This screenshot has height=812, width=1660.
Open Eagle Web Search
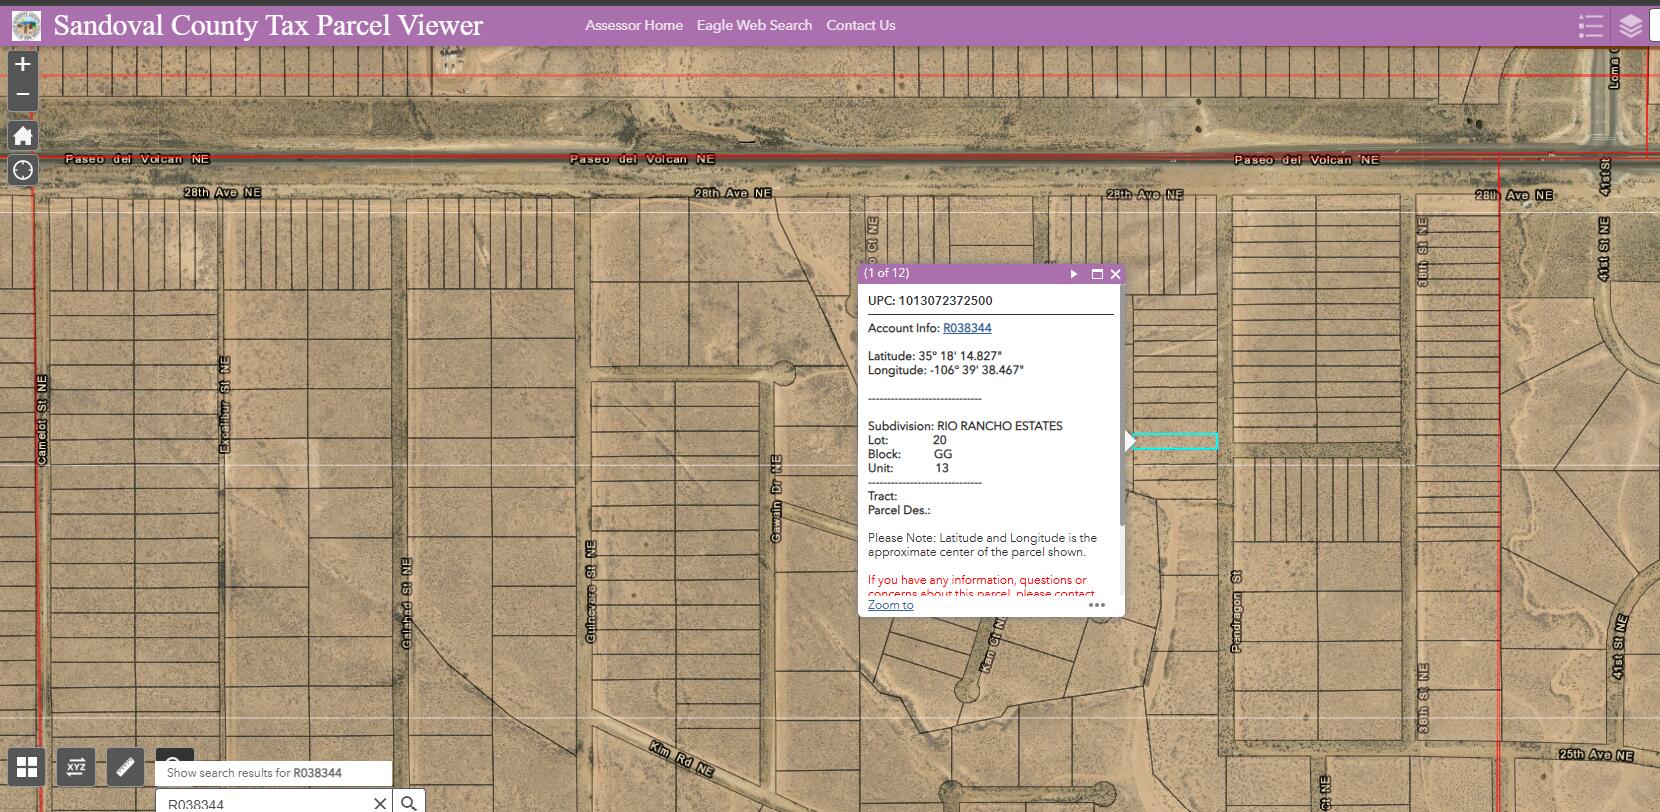[754, 25]
